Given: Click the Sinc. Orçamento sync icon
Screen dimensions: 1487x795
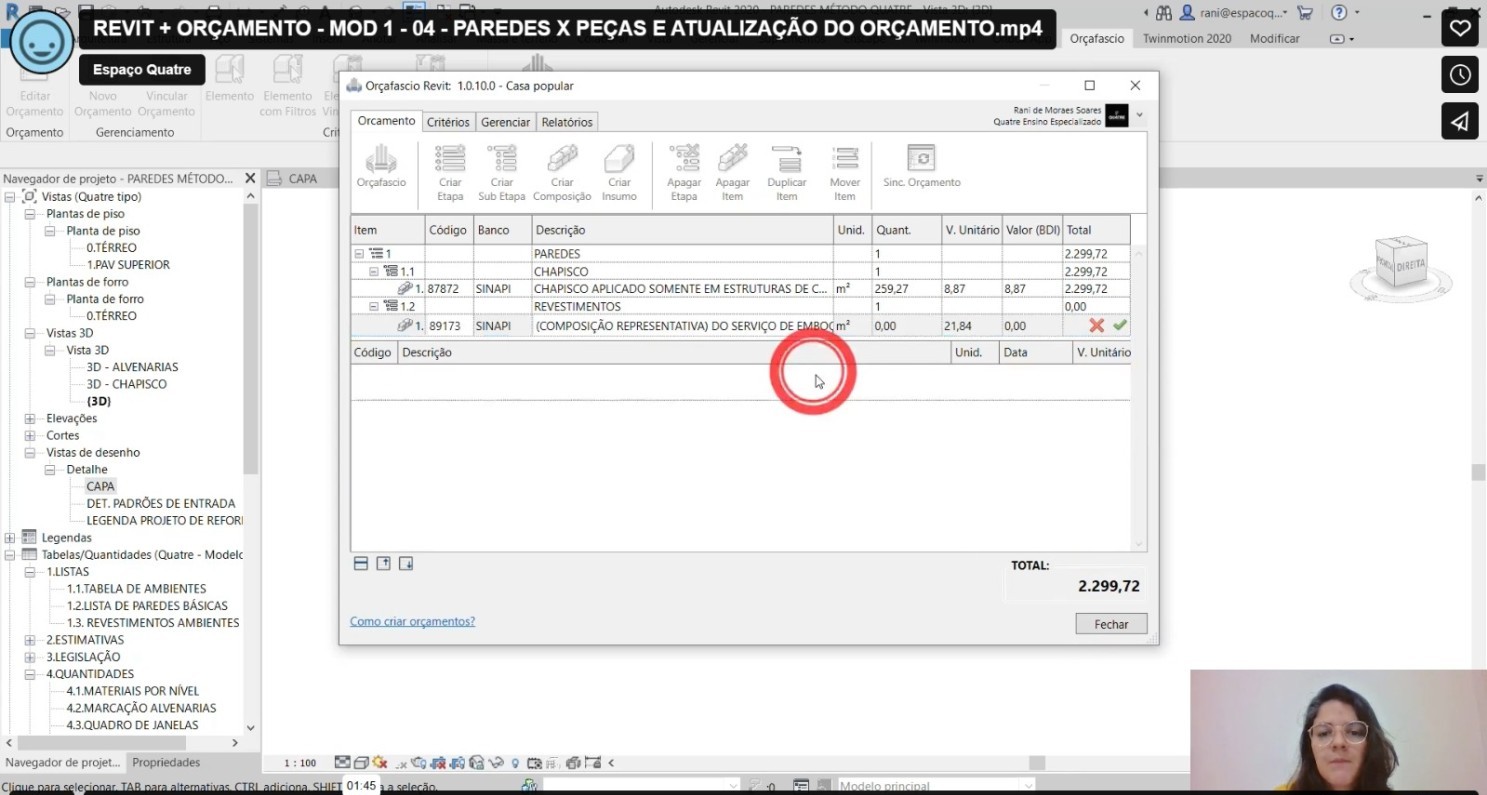Looking at the screenshot, I should coord(921,159).
